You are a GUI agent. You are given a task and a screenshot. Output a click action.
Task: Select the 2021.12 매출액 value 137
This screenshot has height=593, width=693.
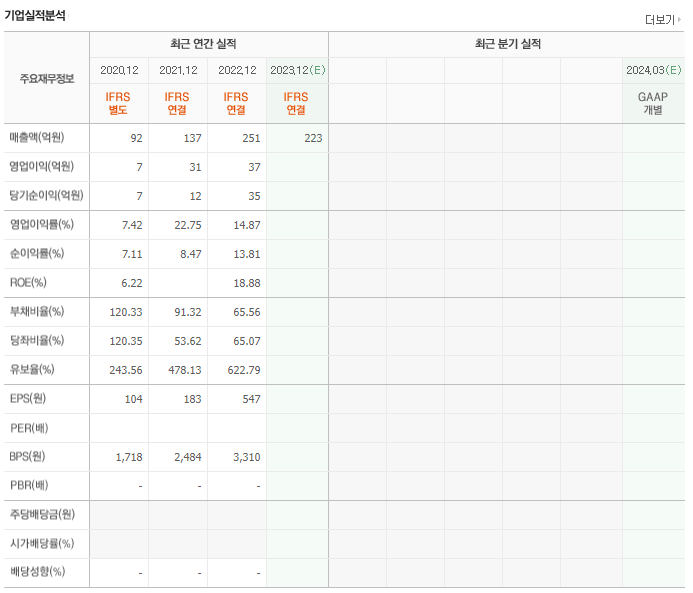(x=193, y=138)
